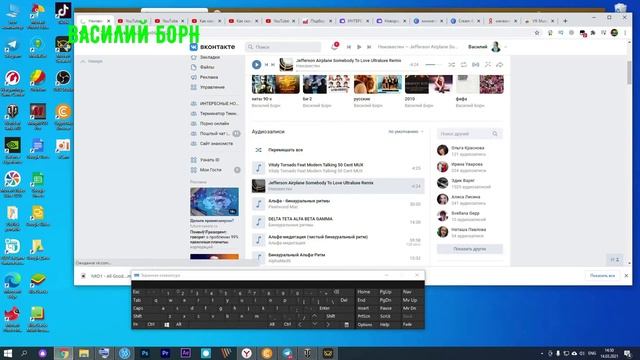Adjust the player volume slider
This screenshot has width=640, height=360.
pyautogui.click(x=433, y=64)
